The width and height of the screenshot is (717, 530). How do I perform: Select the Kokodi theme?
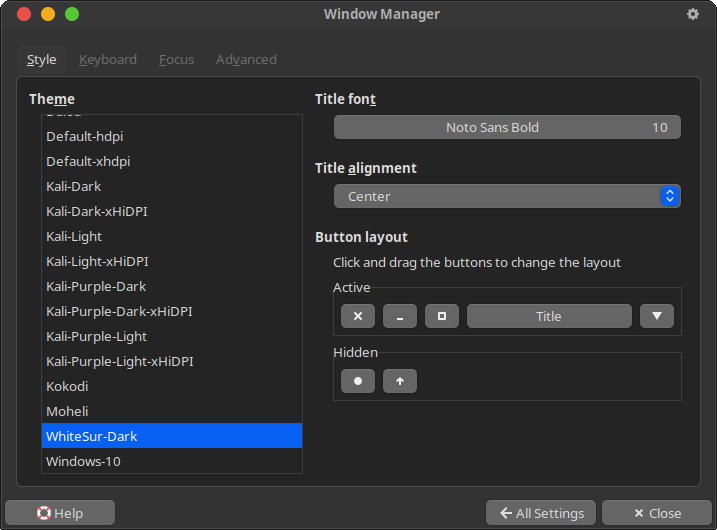tap(172, 386)
